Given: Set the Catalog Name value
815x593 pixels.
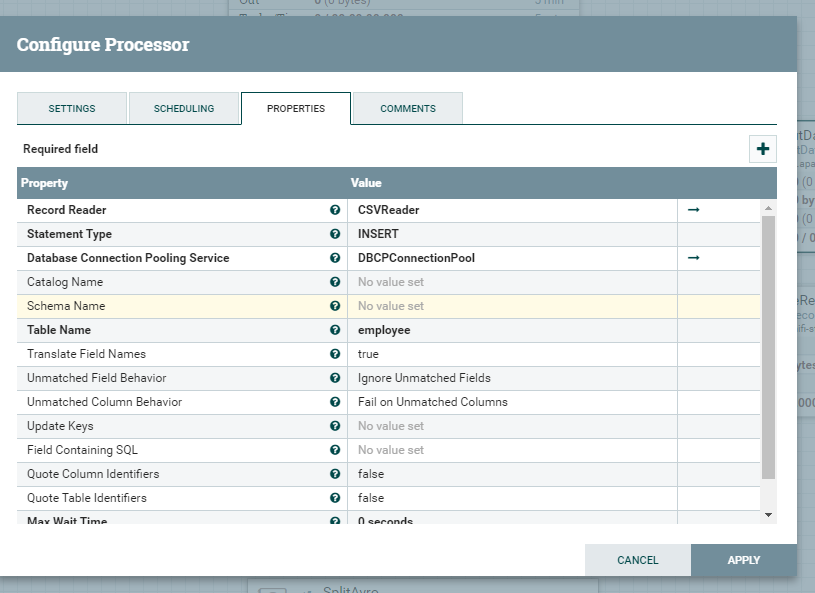Looking at the screenshot, I should 512,282.
